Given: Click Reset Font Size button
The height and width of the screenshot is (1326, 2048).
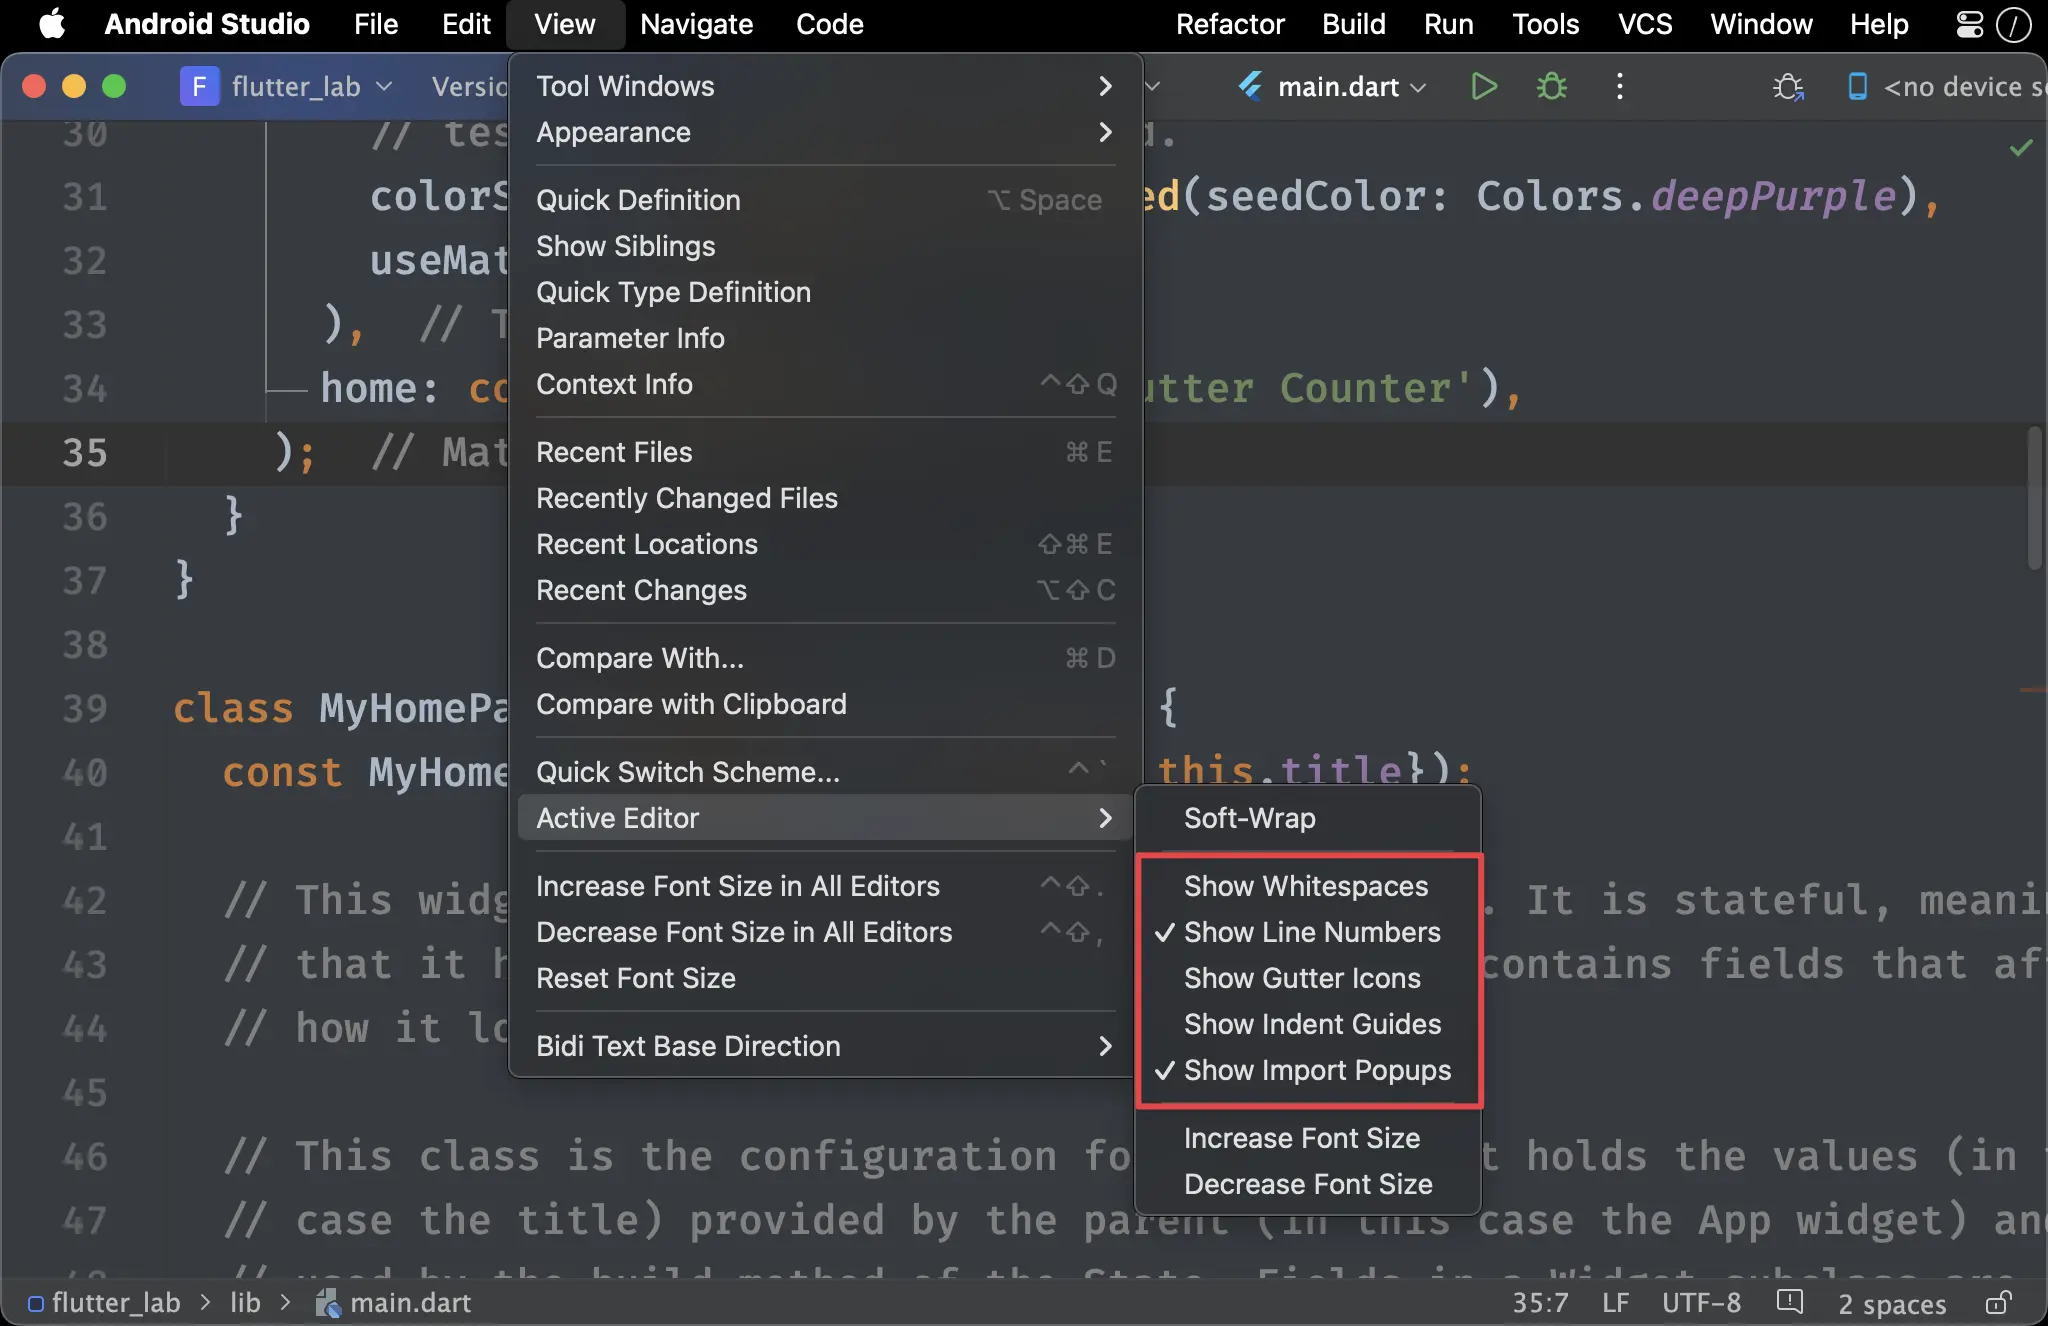Looking at the screenshot, I should pos(636,978).
